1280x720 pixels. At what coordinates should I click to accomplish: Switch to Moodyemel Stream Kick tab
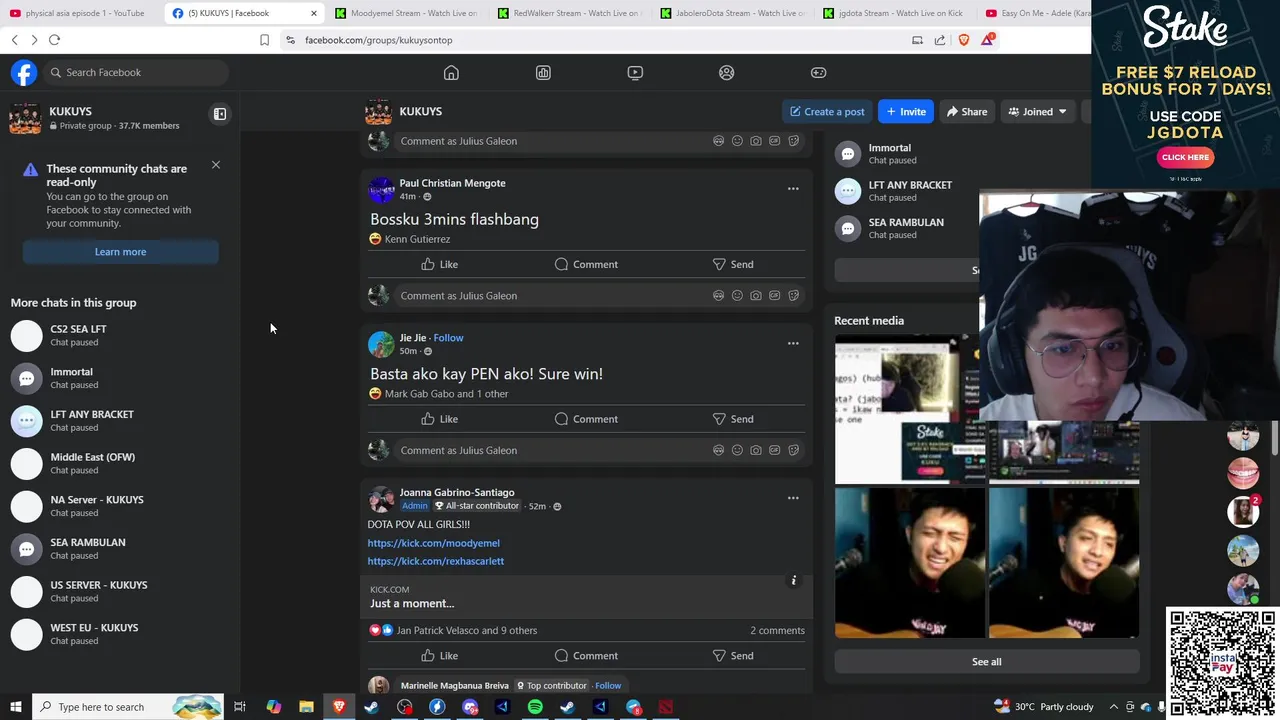point(406,13)
